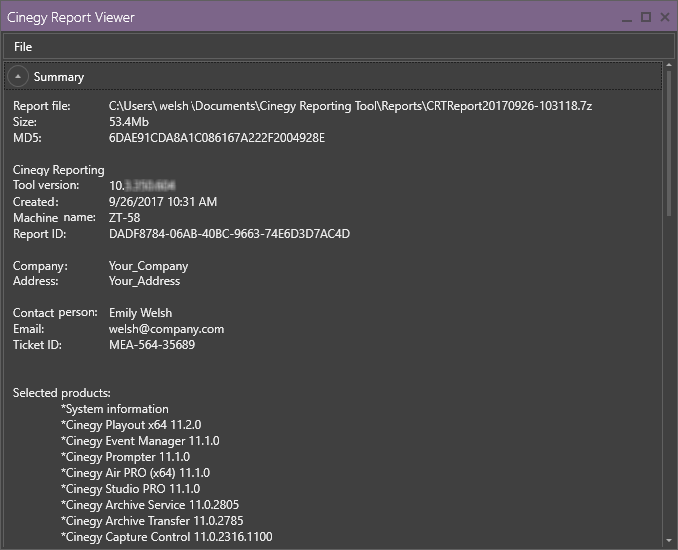Select the Report ID DADF8784-06AB-40BC-9663-74E6D3D7AC4D
This screenshot has height=550, width=678.
coord(229,234)
